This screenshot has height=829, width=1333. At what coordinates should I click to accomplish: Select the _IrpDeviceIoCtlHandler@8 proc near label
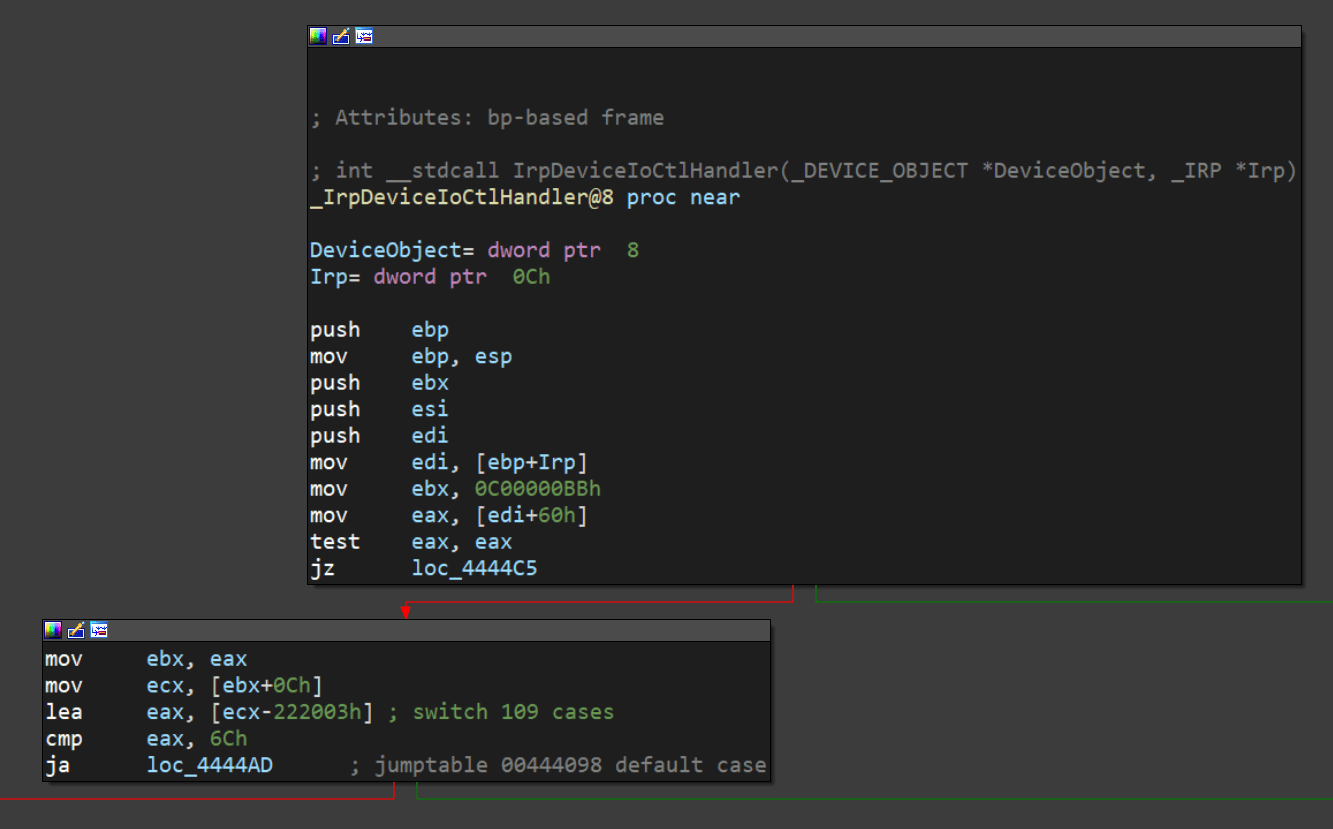point(525,197)
